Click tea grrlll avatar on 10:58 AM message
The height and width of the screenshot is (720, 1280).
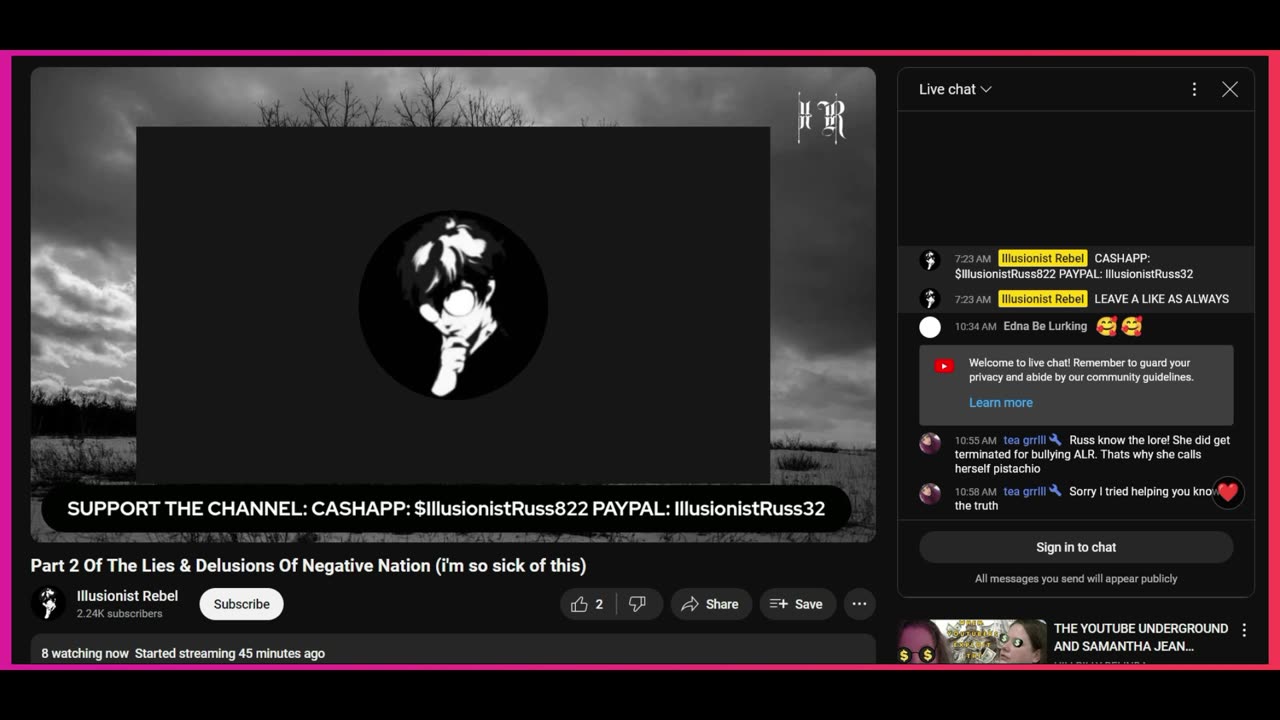coord(930,493)
